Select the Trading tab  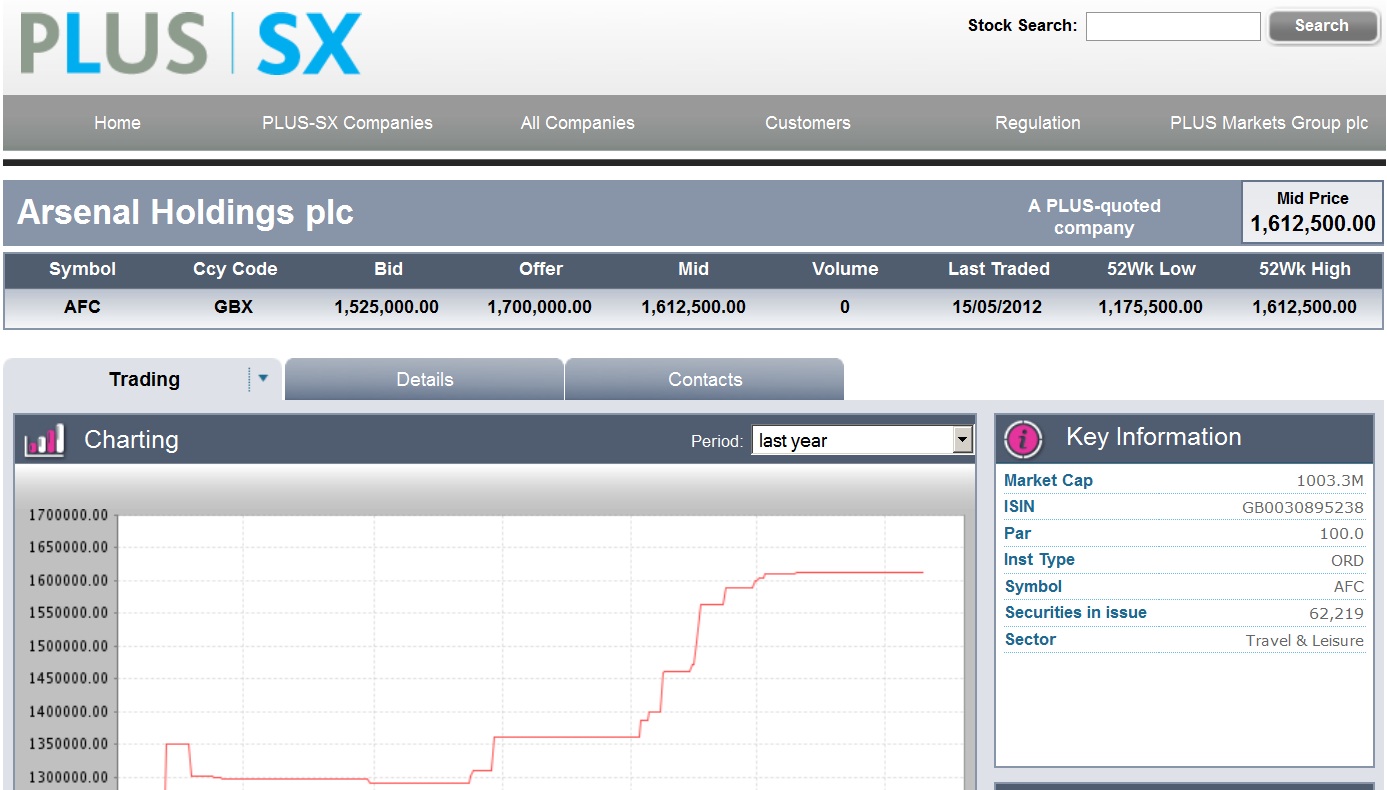click(x=144, y=380)
